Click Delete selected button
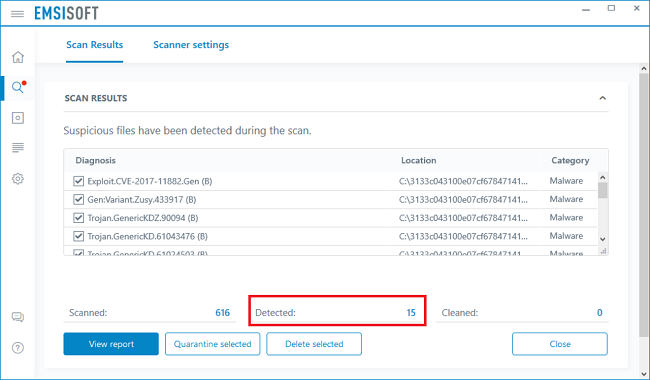This screenshot has height=380, width=650. [x=314, y=344]
